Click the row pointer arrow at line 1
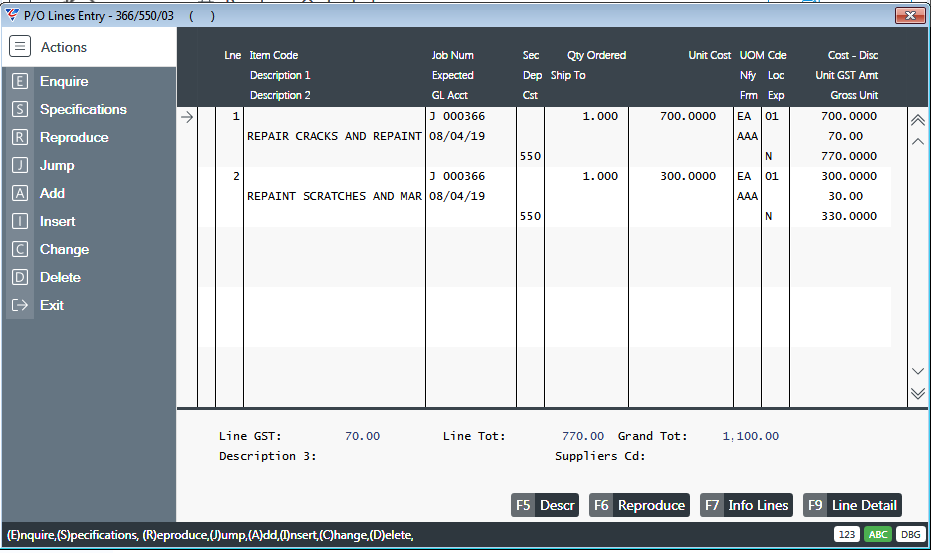 tap(187, 117)
